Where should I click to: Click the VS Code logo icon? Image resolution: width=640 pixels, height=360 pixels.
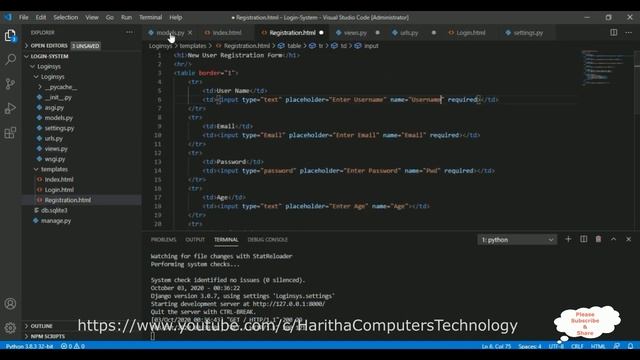point(8,17)
